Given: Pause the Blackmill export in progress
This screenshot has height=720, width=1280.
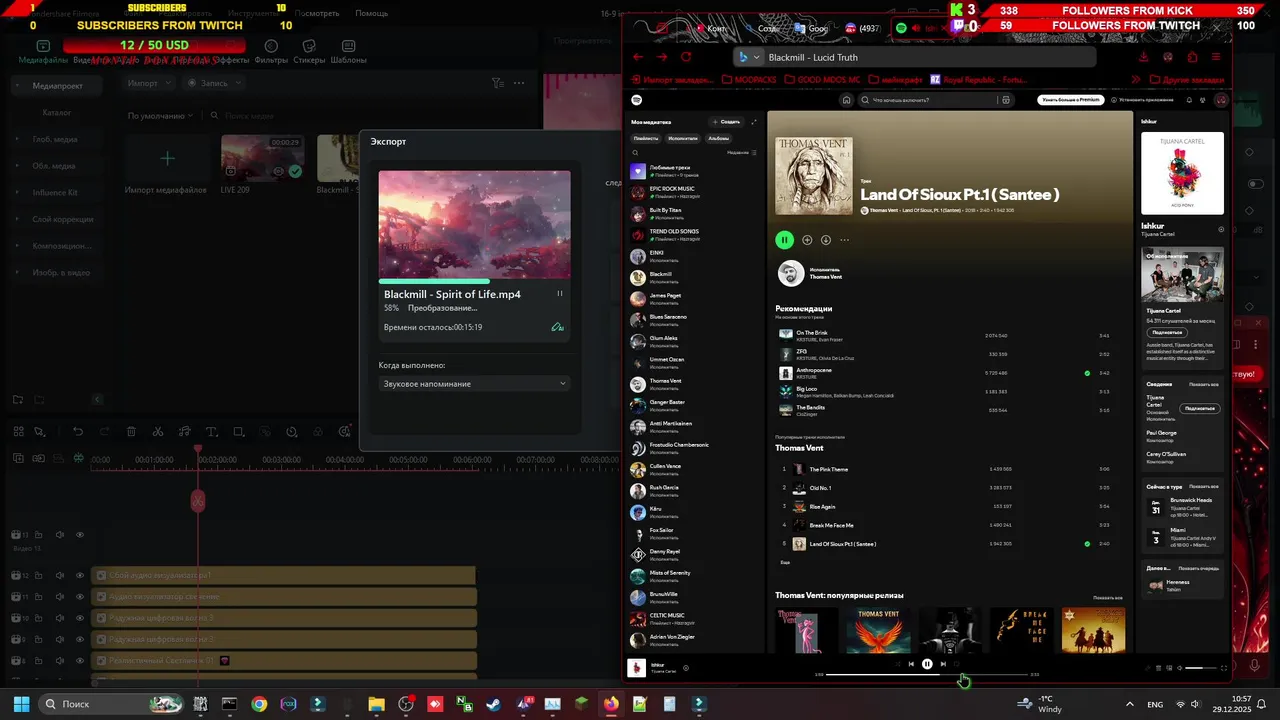Looking at the screenshot, I should pyautogui.click(x=559, y=294).
